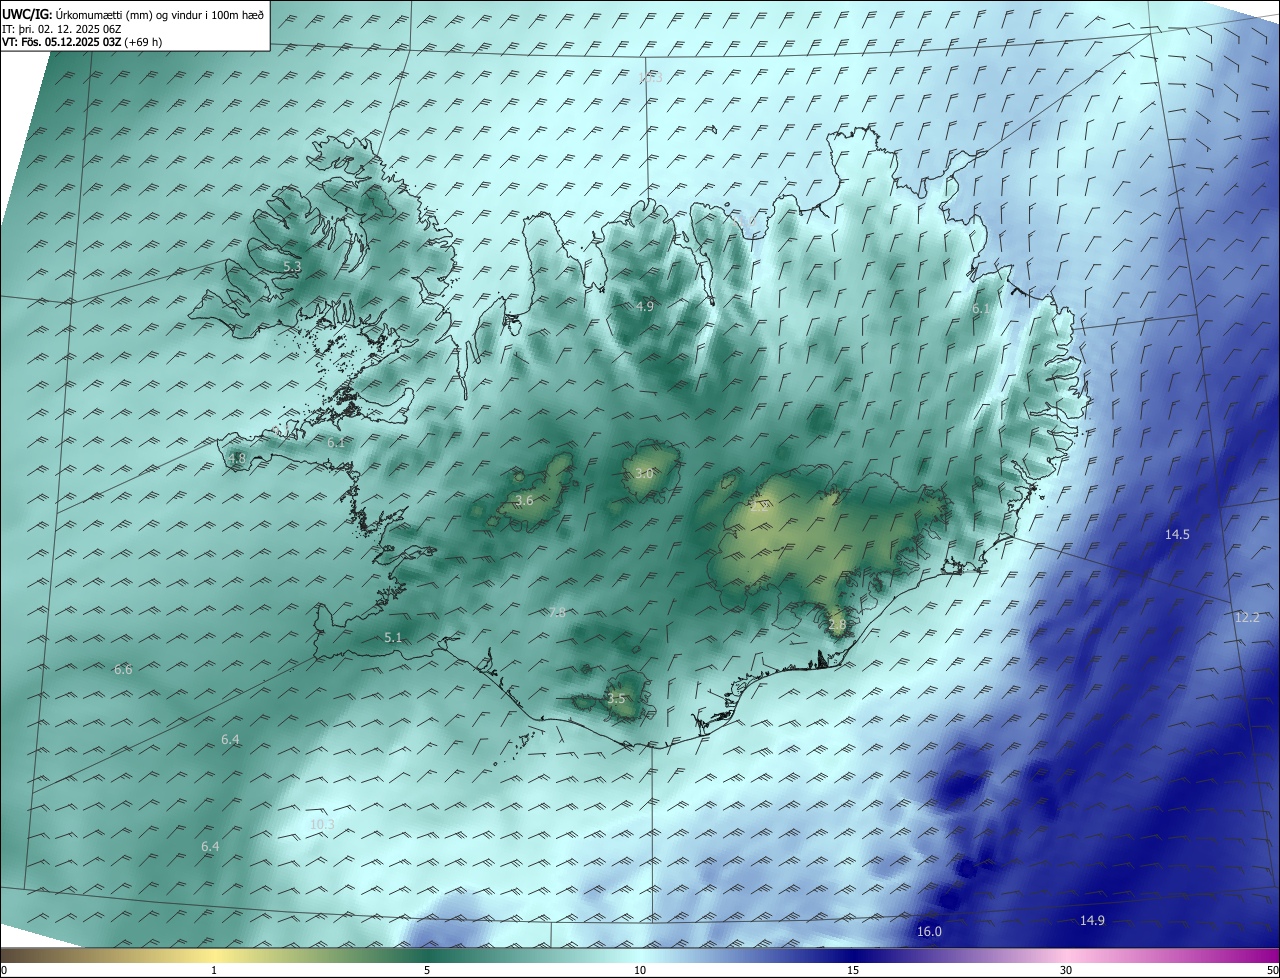This screenshot has height=978, width=1280.
Task: Click the 10.3 value over the ocean
Action: coord(322,824)
